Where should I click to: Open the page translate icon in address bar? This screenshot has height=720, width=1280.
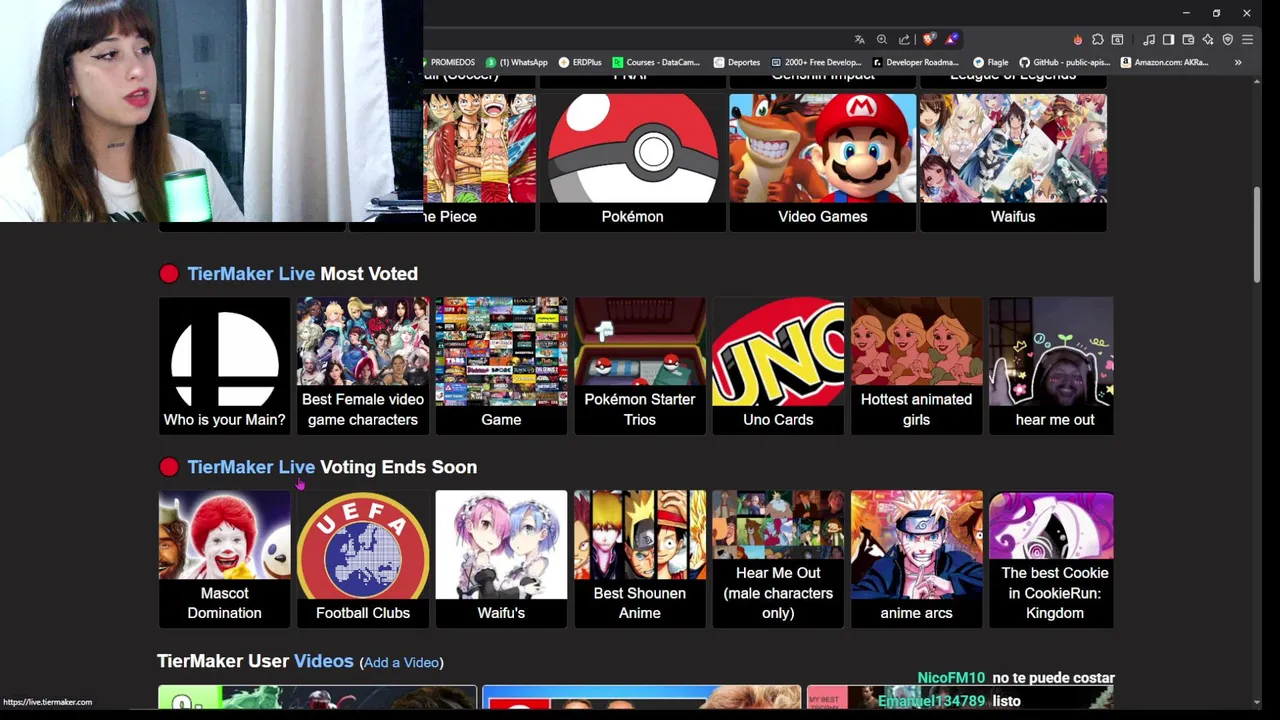click(x=859, y=40)
